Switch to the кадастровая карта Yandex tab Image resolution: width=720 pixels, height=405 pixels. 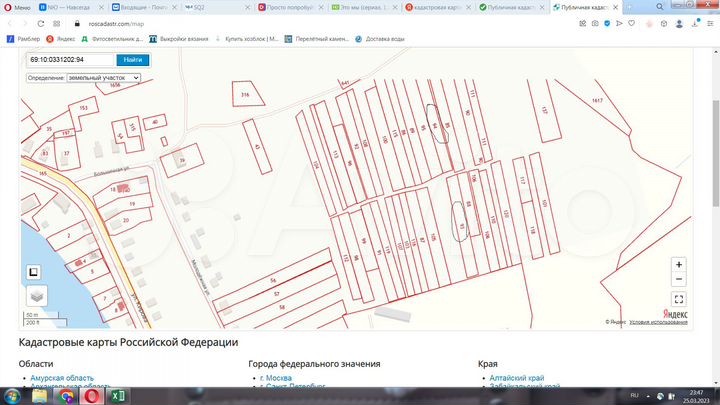point(438,7)
